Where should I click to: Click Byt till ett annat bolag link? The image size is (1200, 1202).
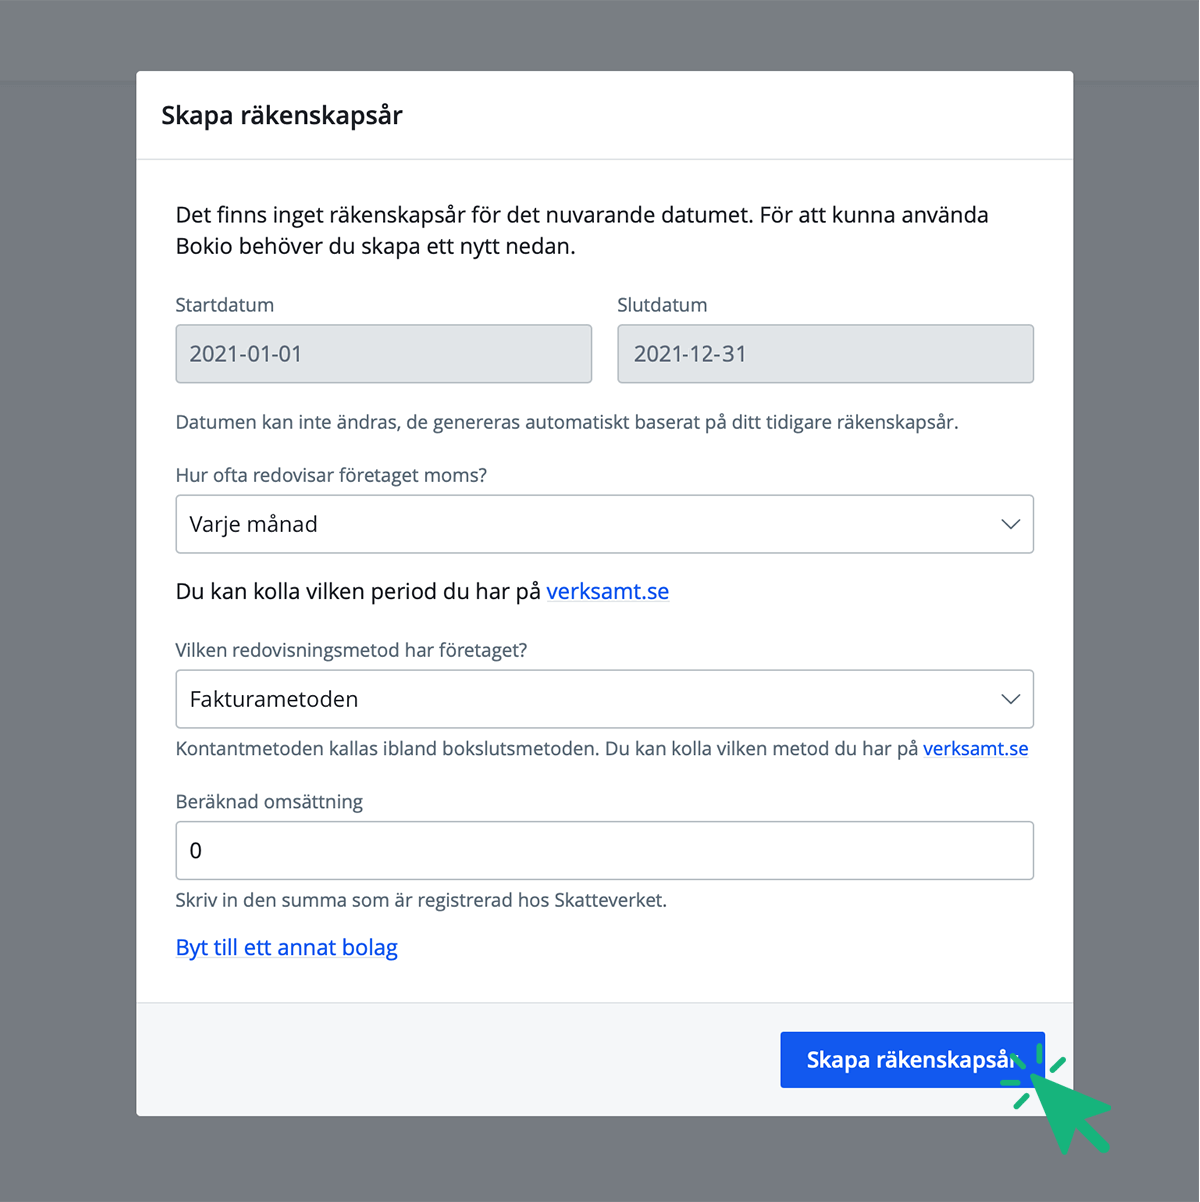286,948
